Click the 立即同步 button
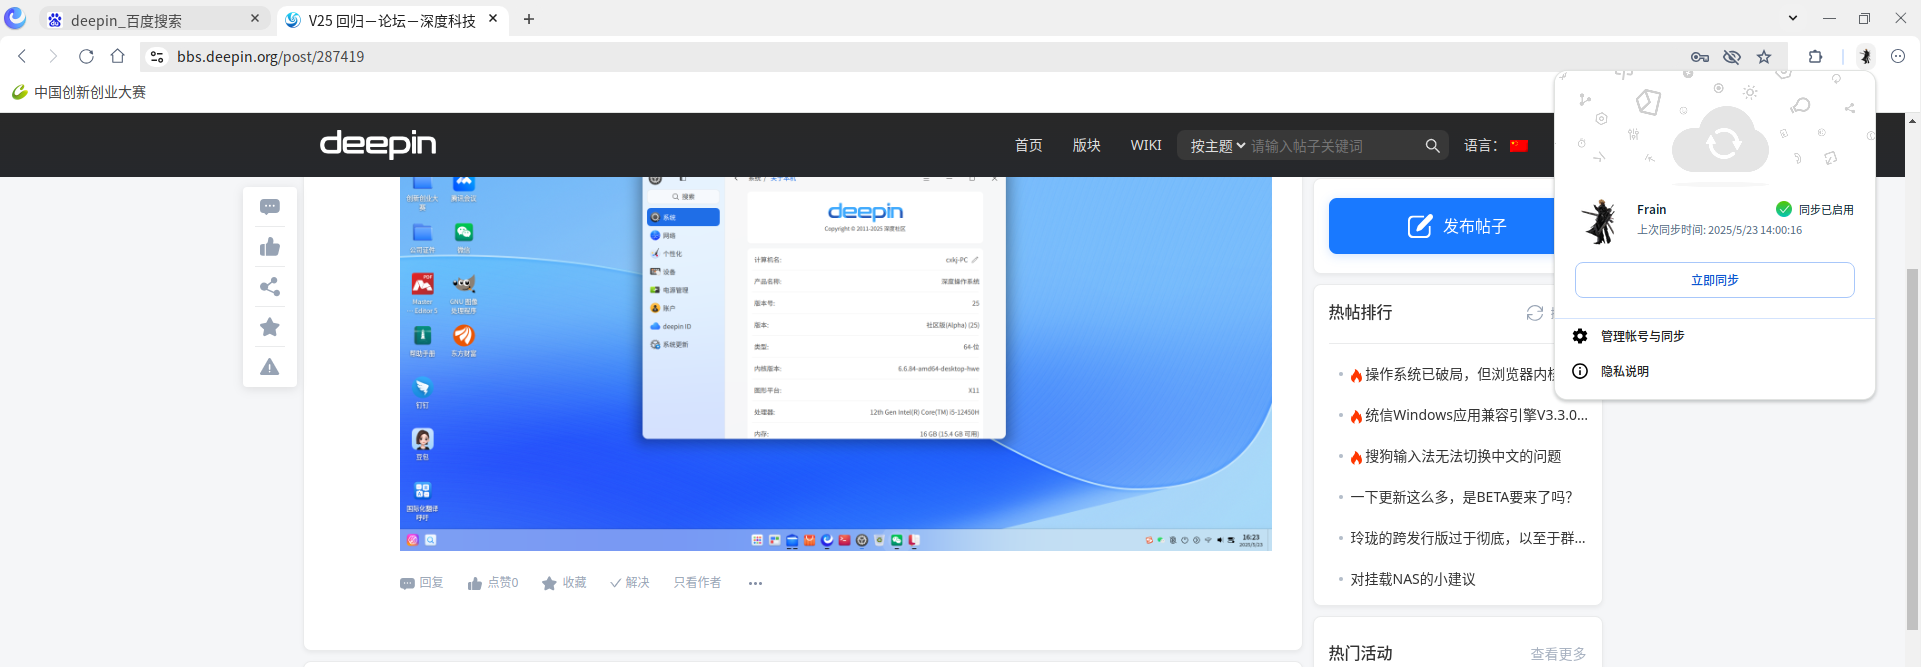 [1715, 280]
